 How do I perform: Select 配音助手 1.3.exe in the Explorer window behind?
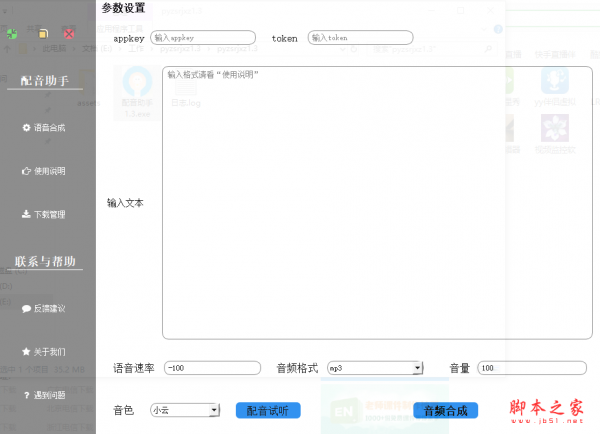click(x=137, y=93)
